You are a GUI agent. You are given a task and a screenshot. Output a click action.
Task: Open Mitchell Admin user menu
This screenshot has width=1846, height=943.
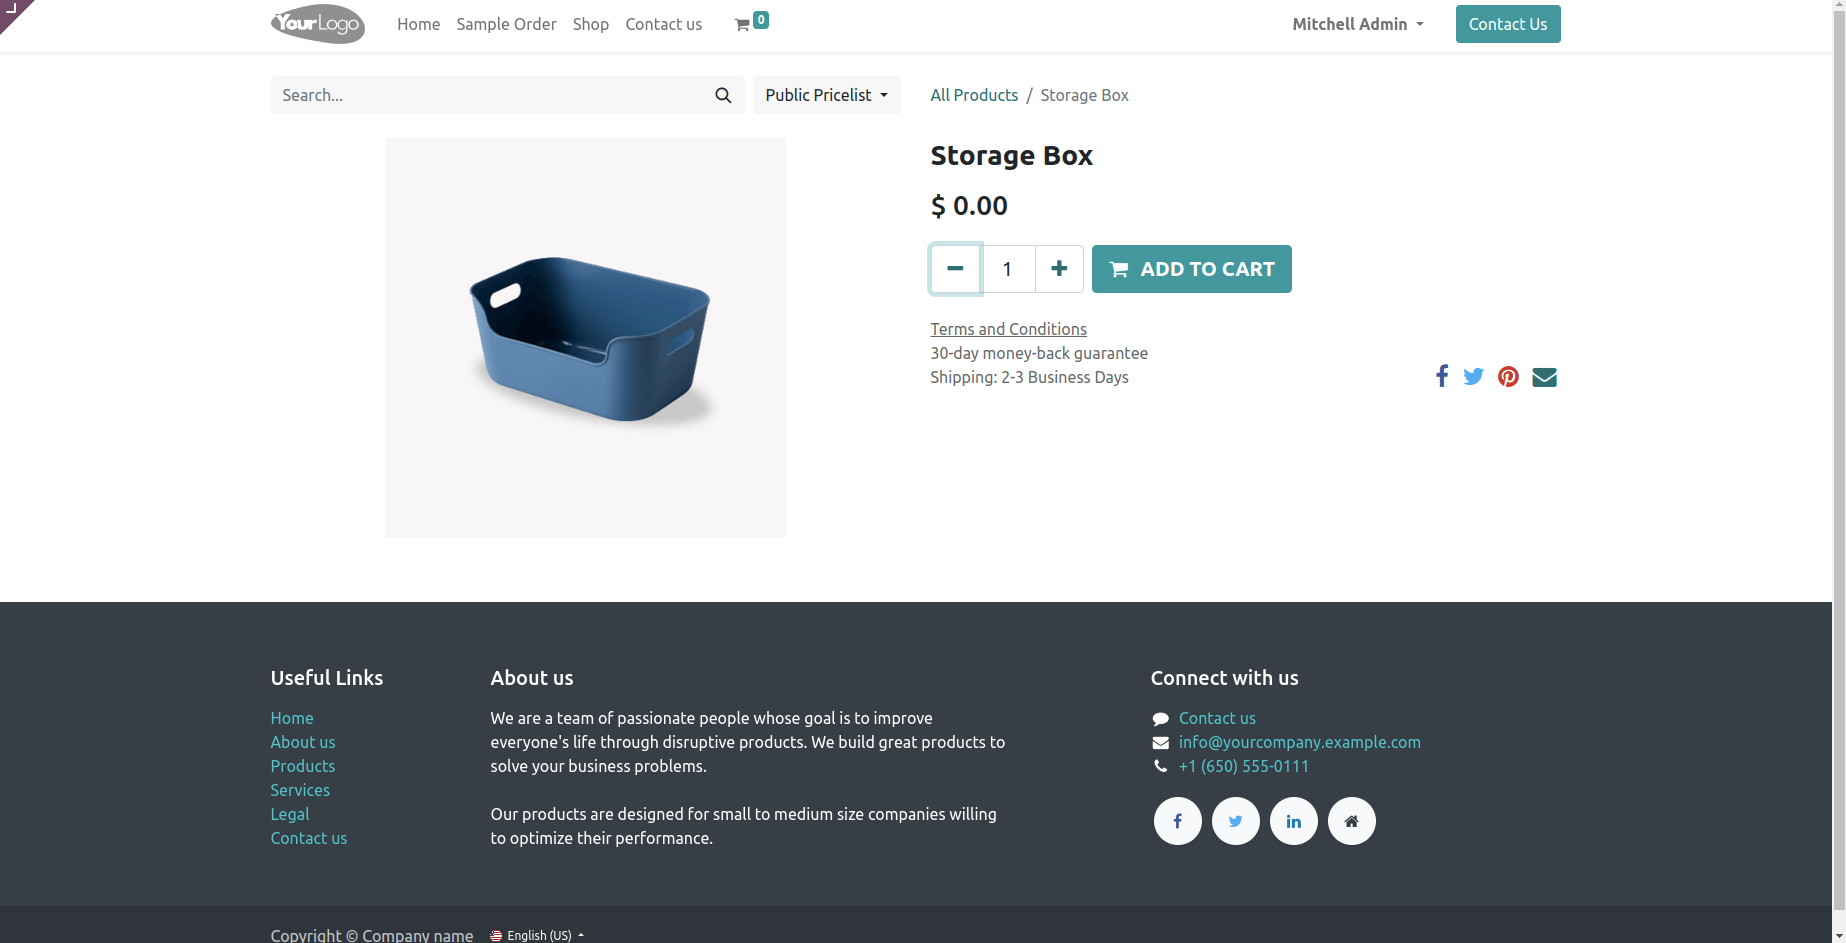pos(1357,24)
